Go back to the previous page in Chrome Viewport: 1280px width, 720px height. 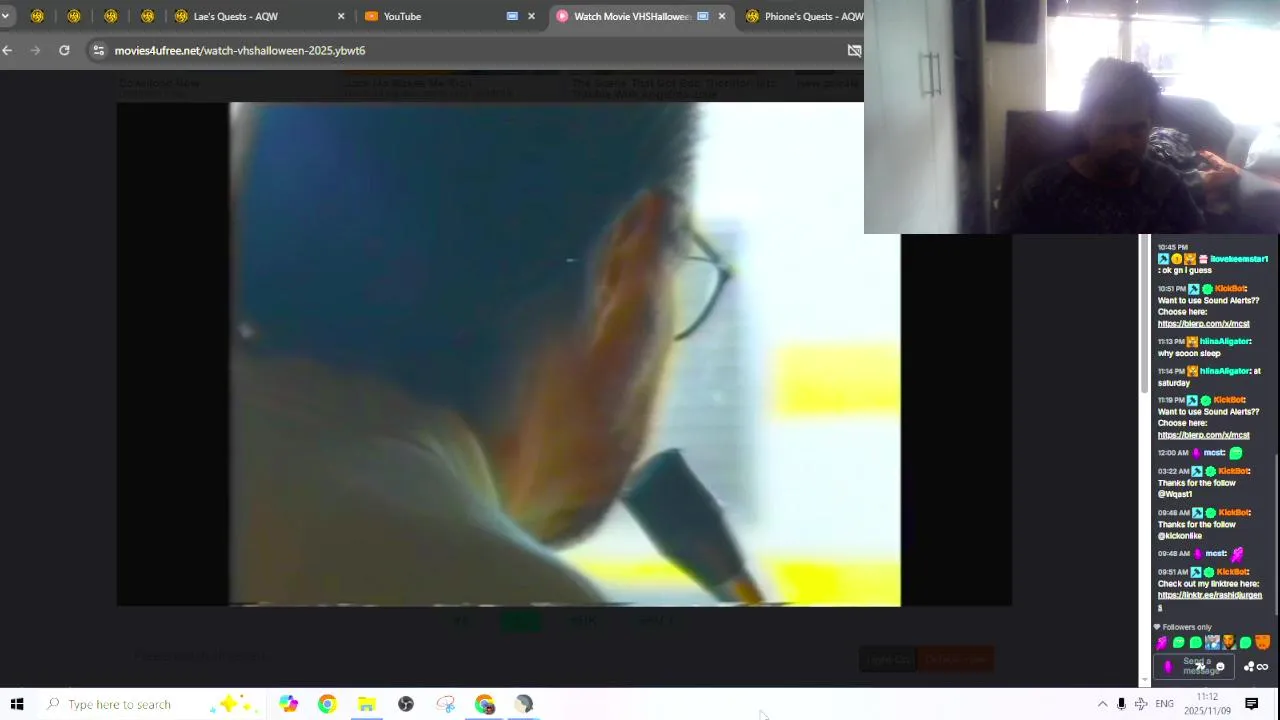coord(8,50)
